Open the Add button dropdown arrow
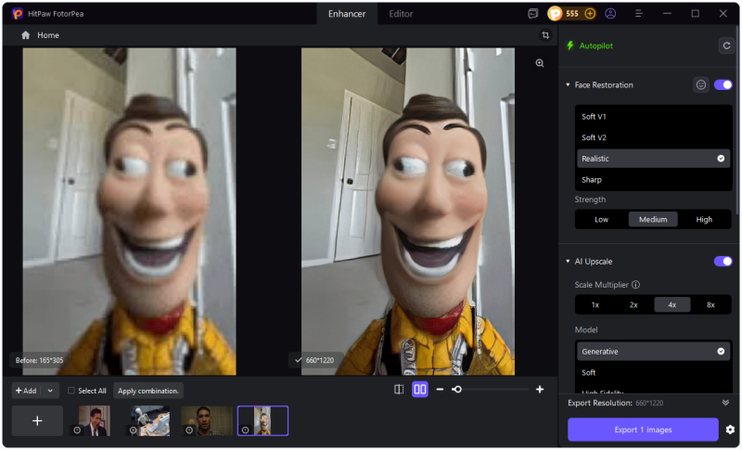Viewport: 742px width, 450px height. (50, 390)
